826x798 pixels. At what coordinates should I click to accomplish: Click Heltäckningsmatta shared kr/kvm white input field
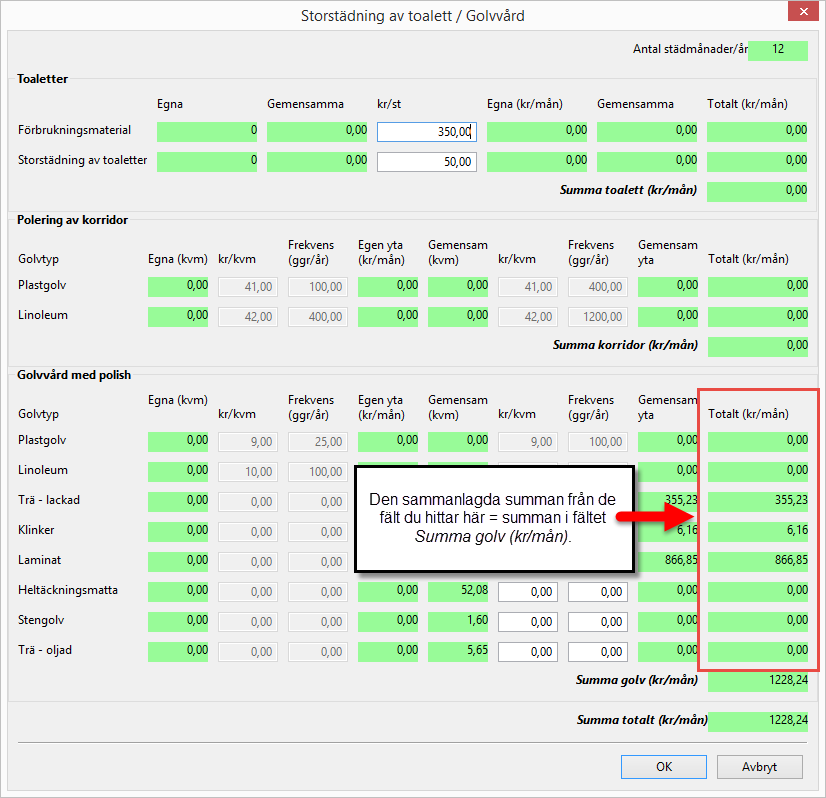point(528,592)
